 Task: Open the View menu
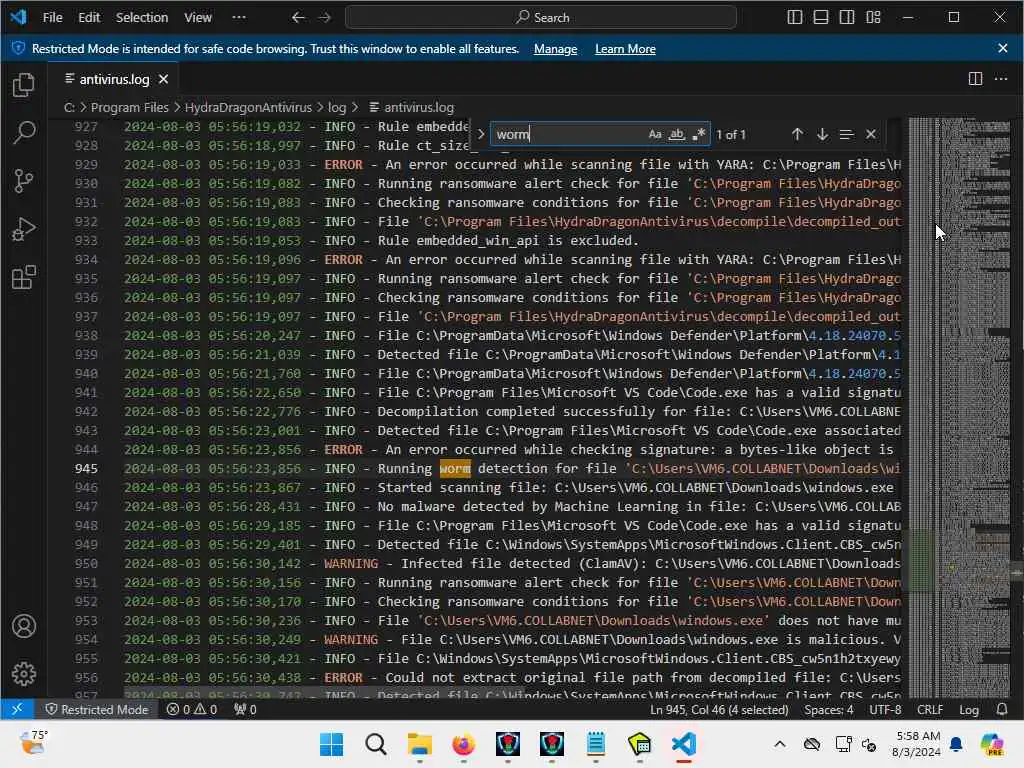(x=198, y=18)
